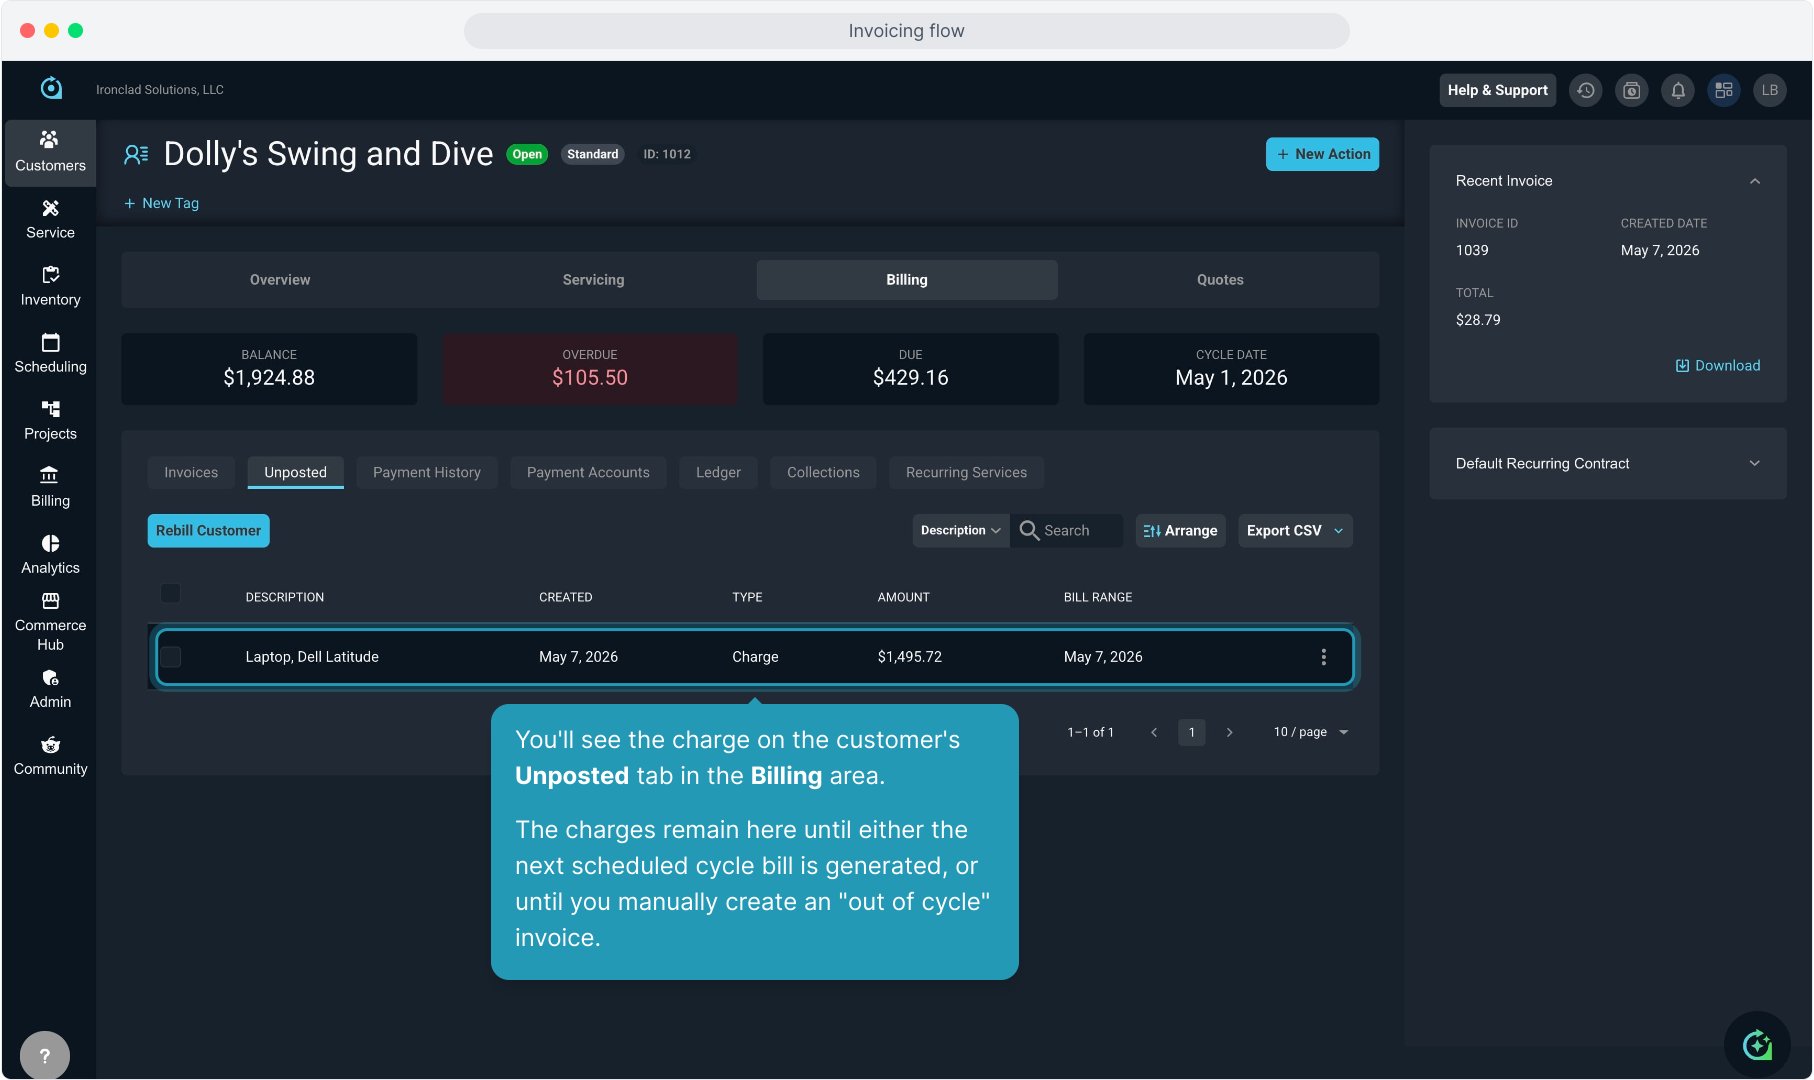Download the recent invoice
The width and height of the screenshot is (1814, 1080).
pos(1717,365)
